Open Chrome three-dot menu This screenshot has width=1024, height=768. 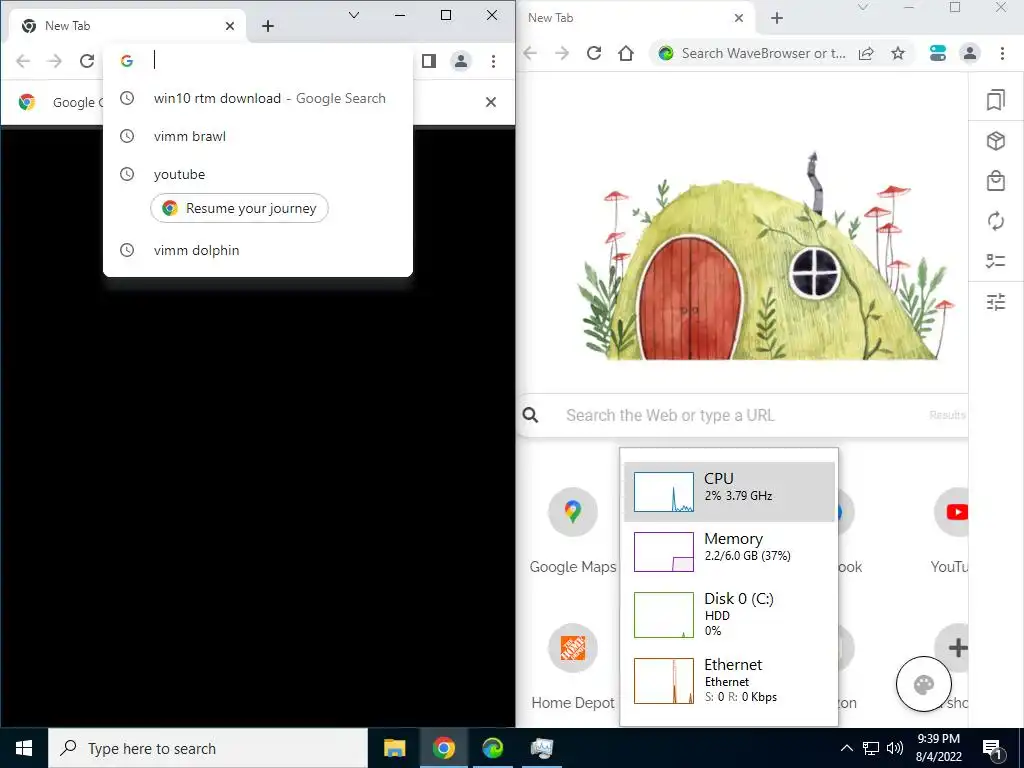[x=493, y=61]
